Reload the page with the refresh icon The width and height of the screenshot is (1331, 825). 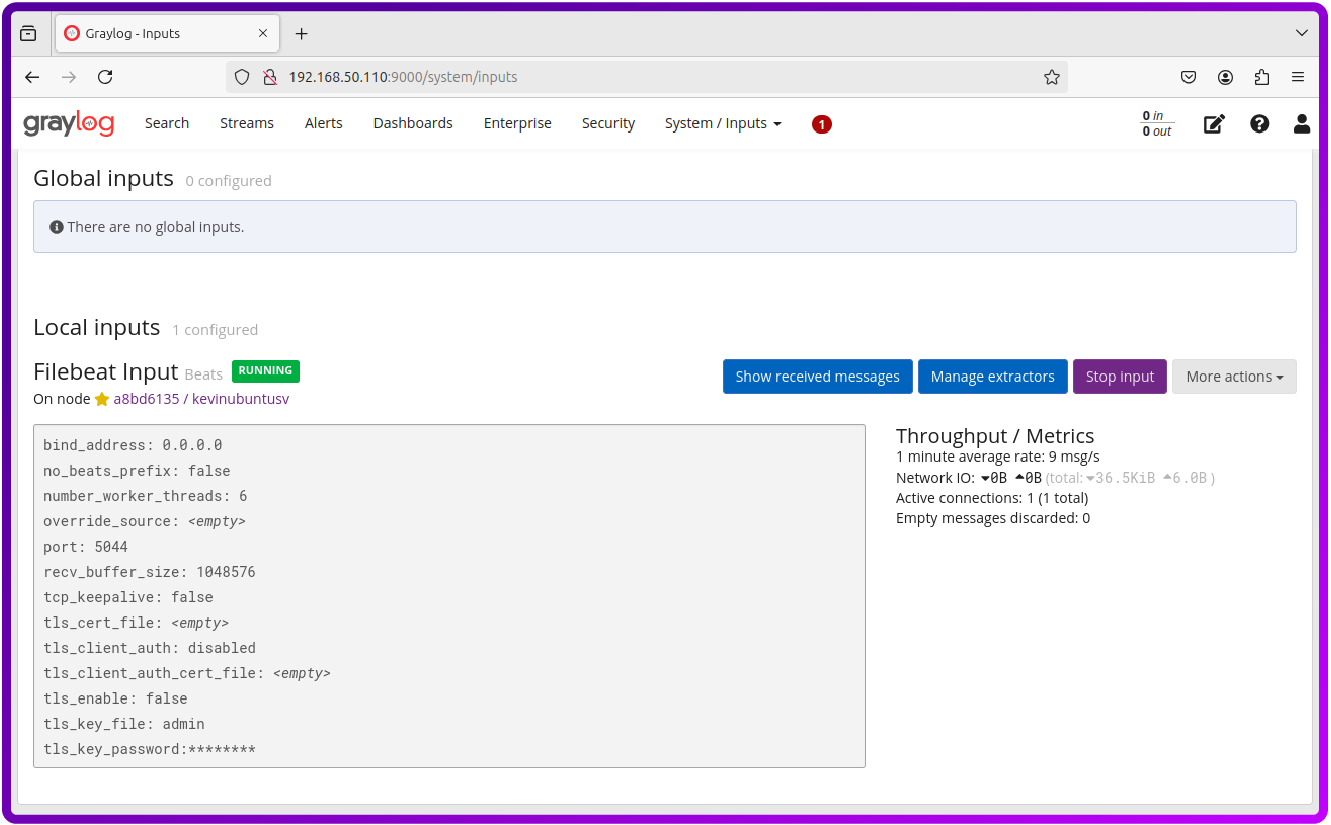pos(104,76)
